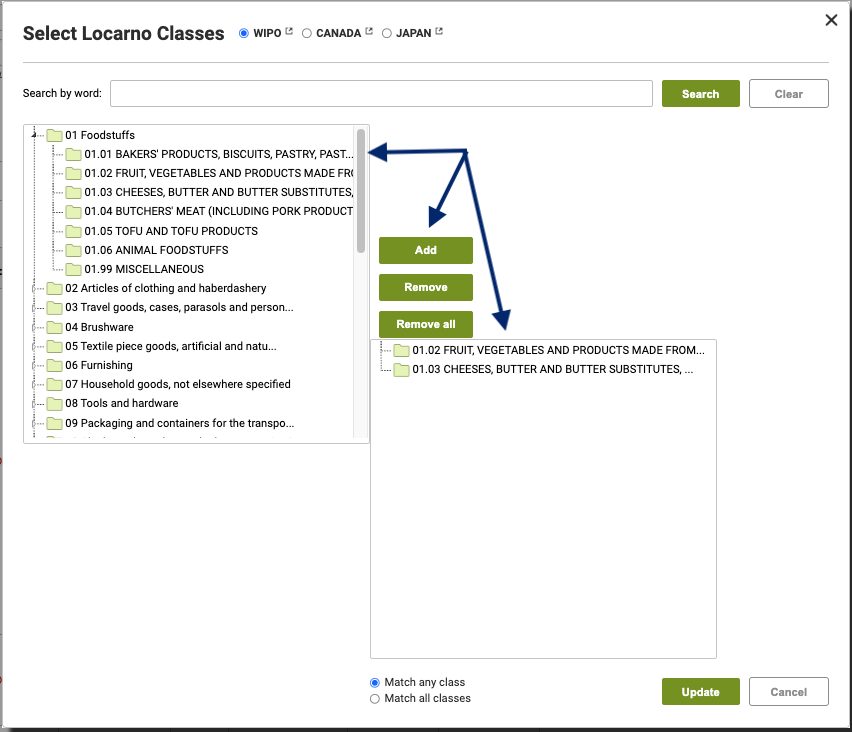Open JAPAN external link icon
The image size is (852, 732).
click(439, 32)
